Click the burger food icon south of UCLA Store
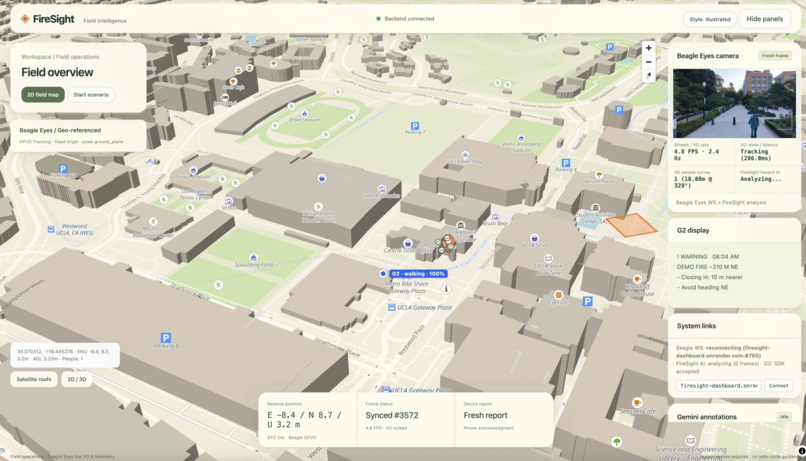806x461 pixels. pyautogui.click(x=558, y=295)
